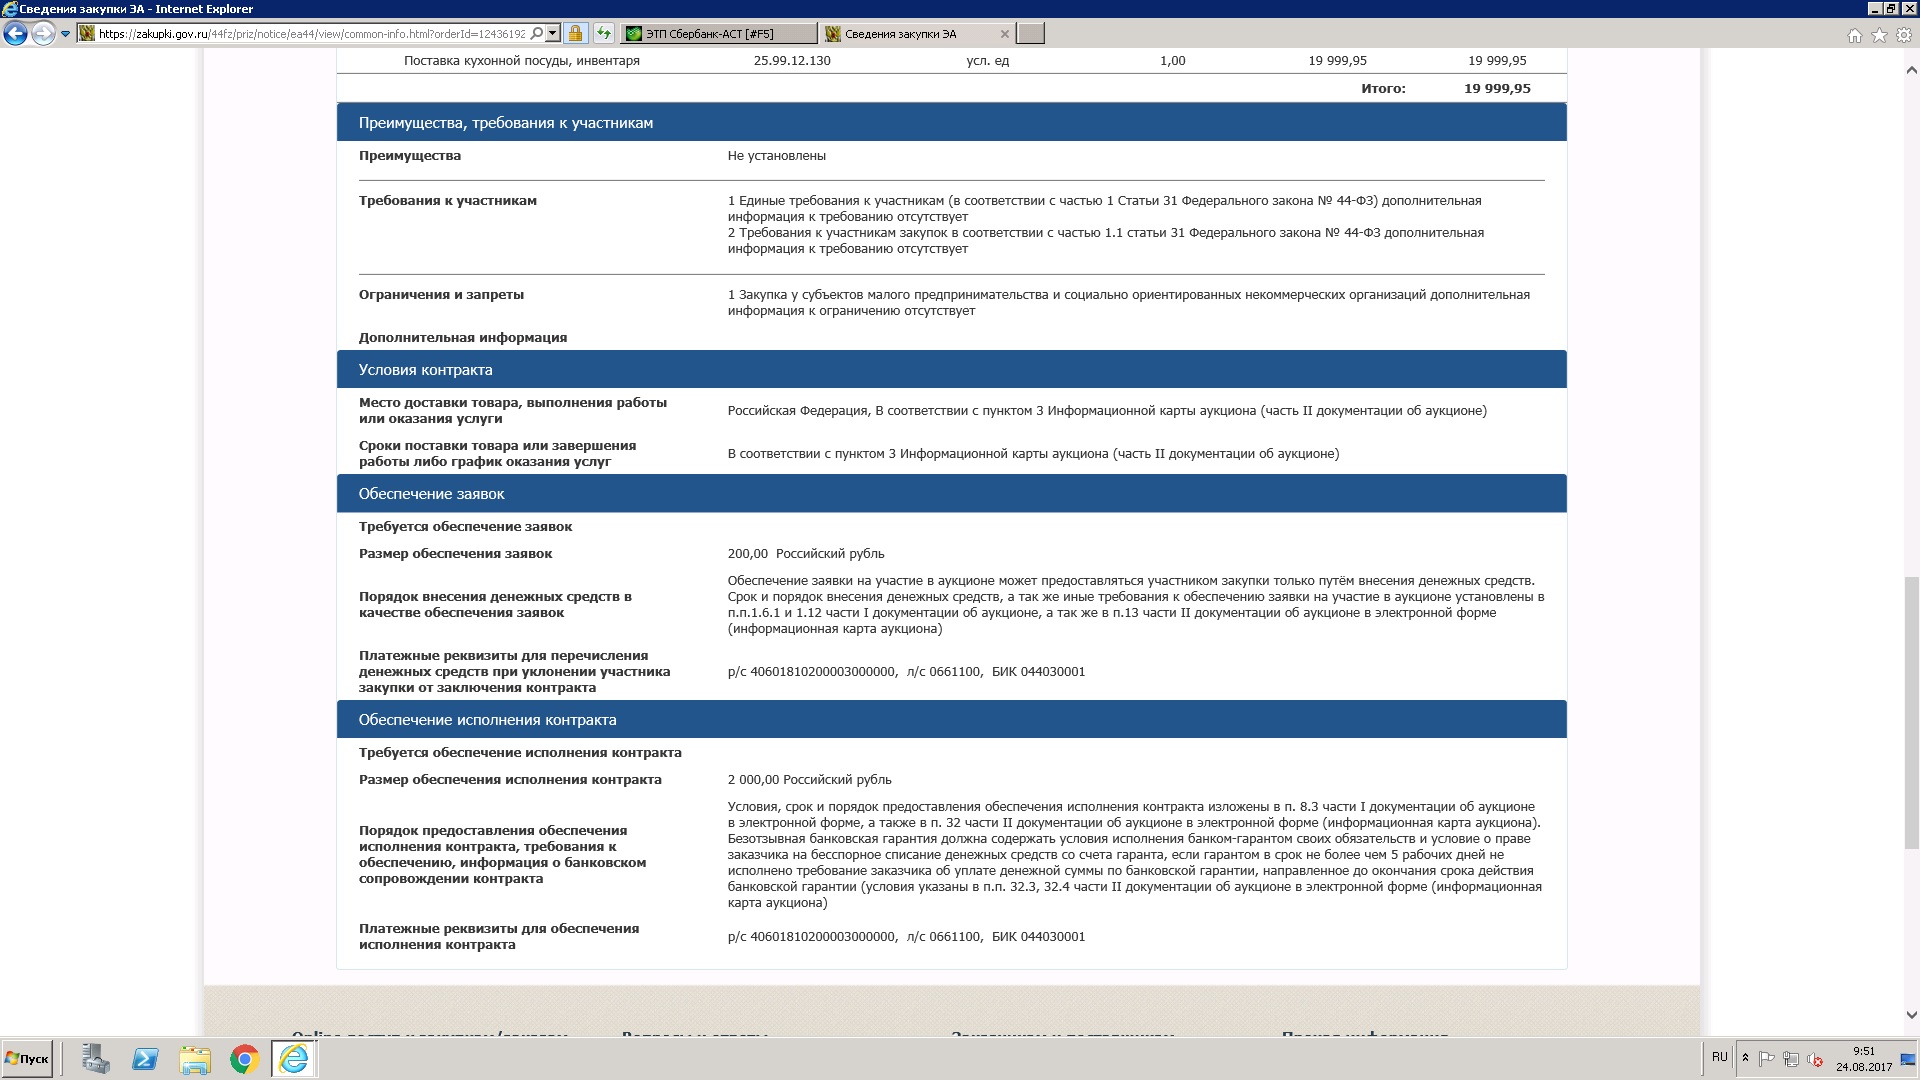Viewport: 1920px width, 1080px height.
Task: Click the scroll down arrow
Action: click(1911, 1014)
